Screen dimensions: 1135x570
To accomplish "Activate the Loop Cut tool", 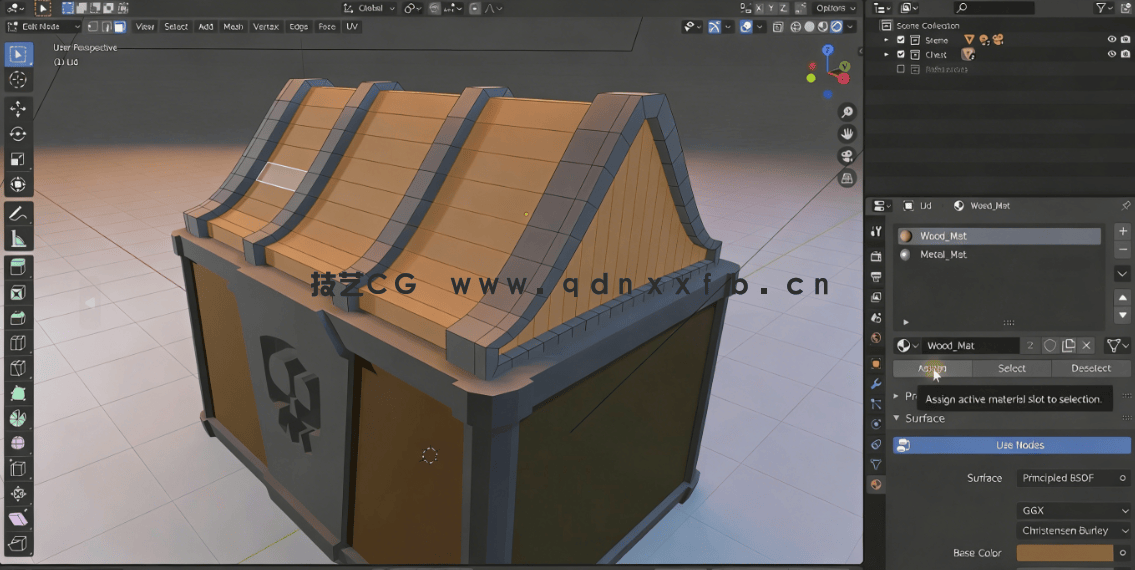I will 18,343.
